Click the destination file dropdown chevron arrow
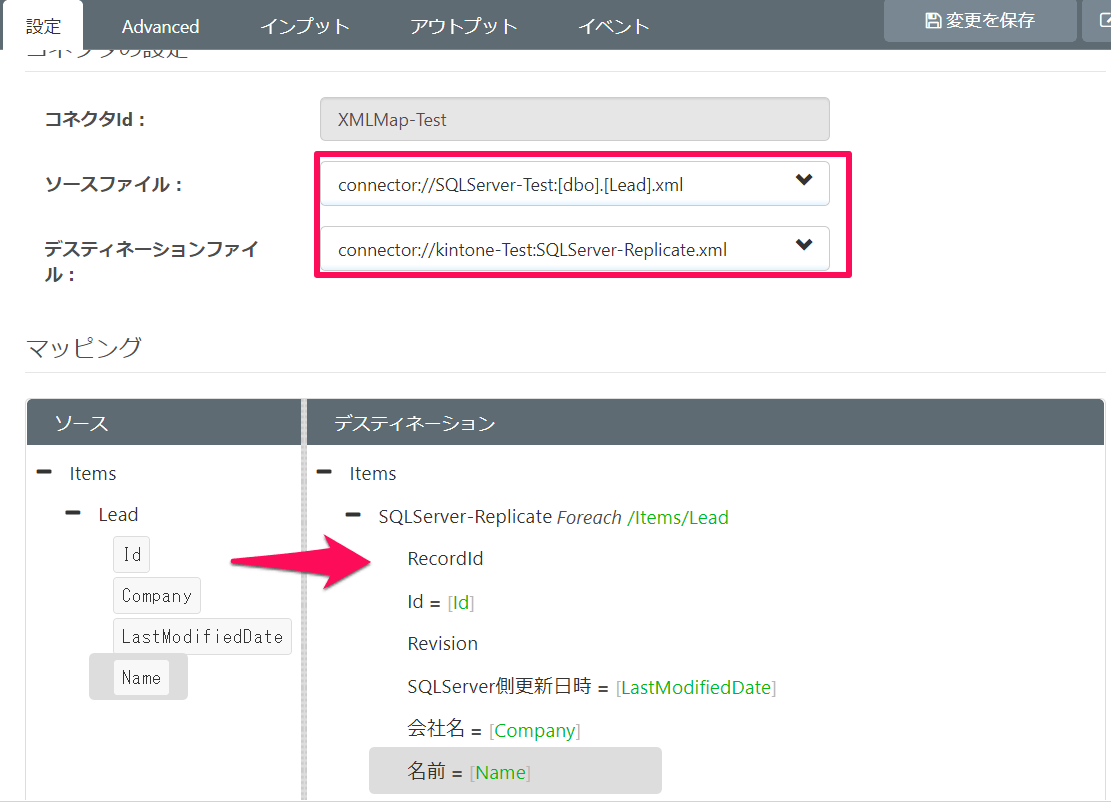 (803, 245)
